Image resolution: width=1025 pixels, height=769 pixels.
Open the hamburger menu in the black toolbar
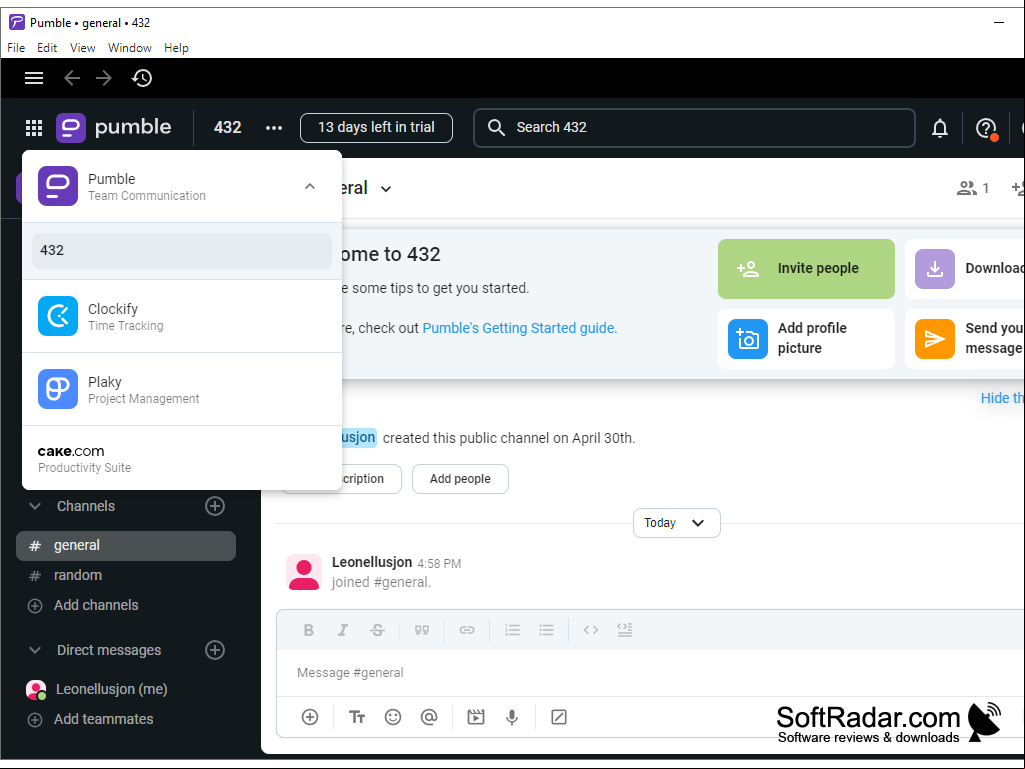34,78
